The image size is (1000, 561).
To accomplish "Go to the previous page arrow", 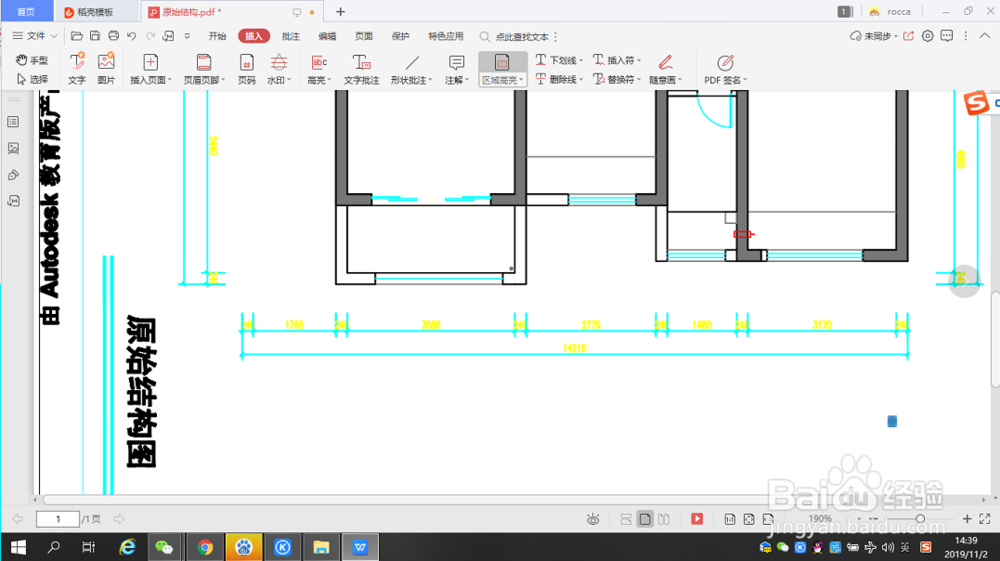I will (x=18, y=519).
